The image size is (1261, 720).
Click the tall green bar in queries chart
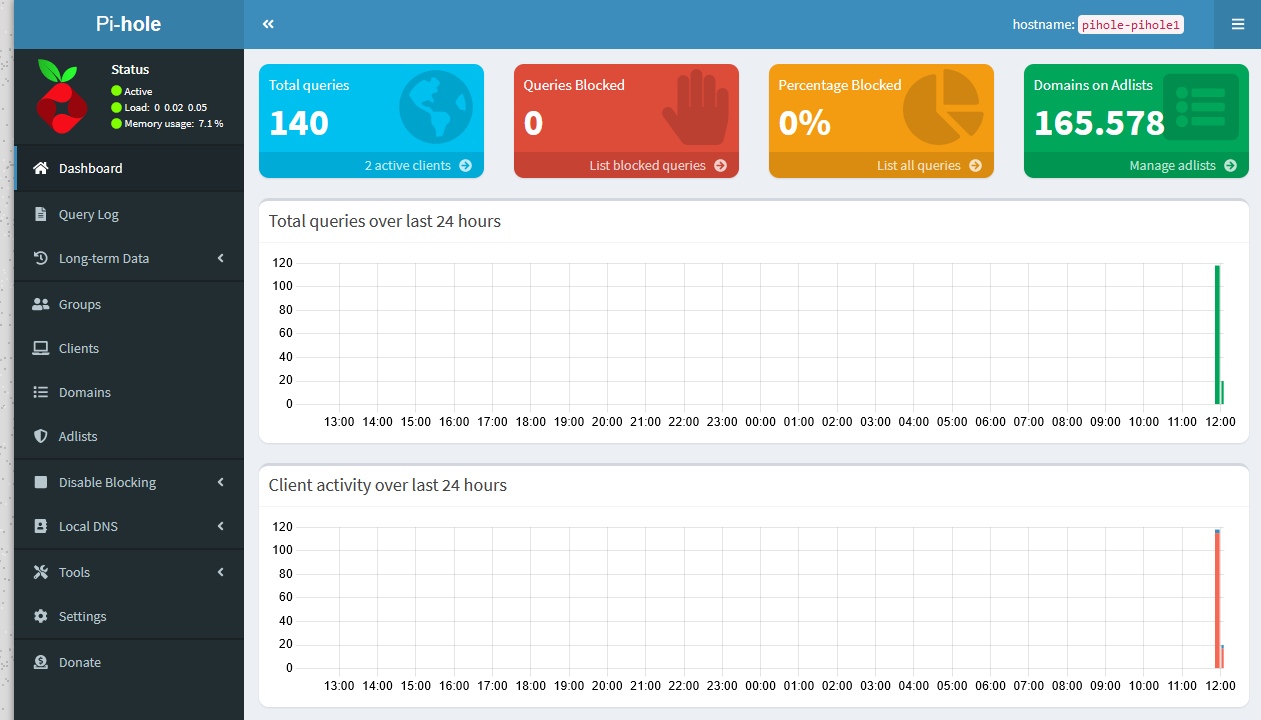1217,335
